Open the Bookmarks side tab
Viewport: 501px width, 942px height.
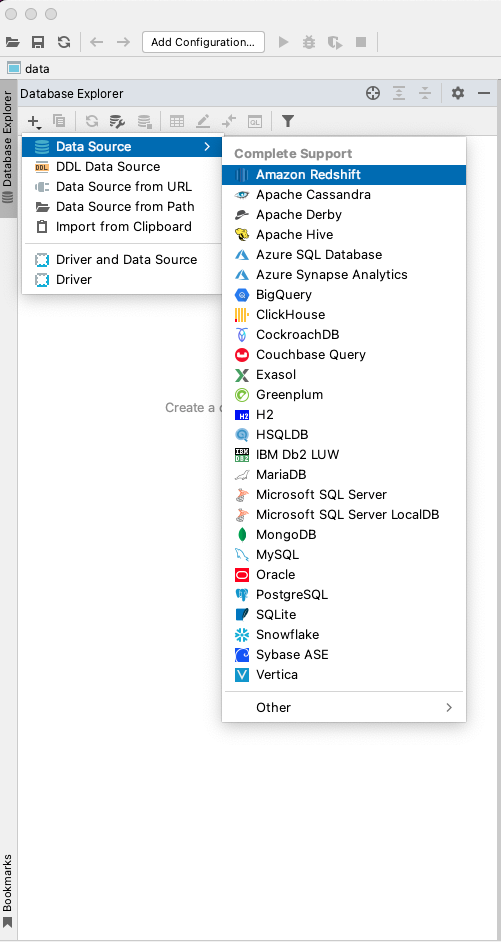click(8, 891)
